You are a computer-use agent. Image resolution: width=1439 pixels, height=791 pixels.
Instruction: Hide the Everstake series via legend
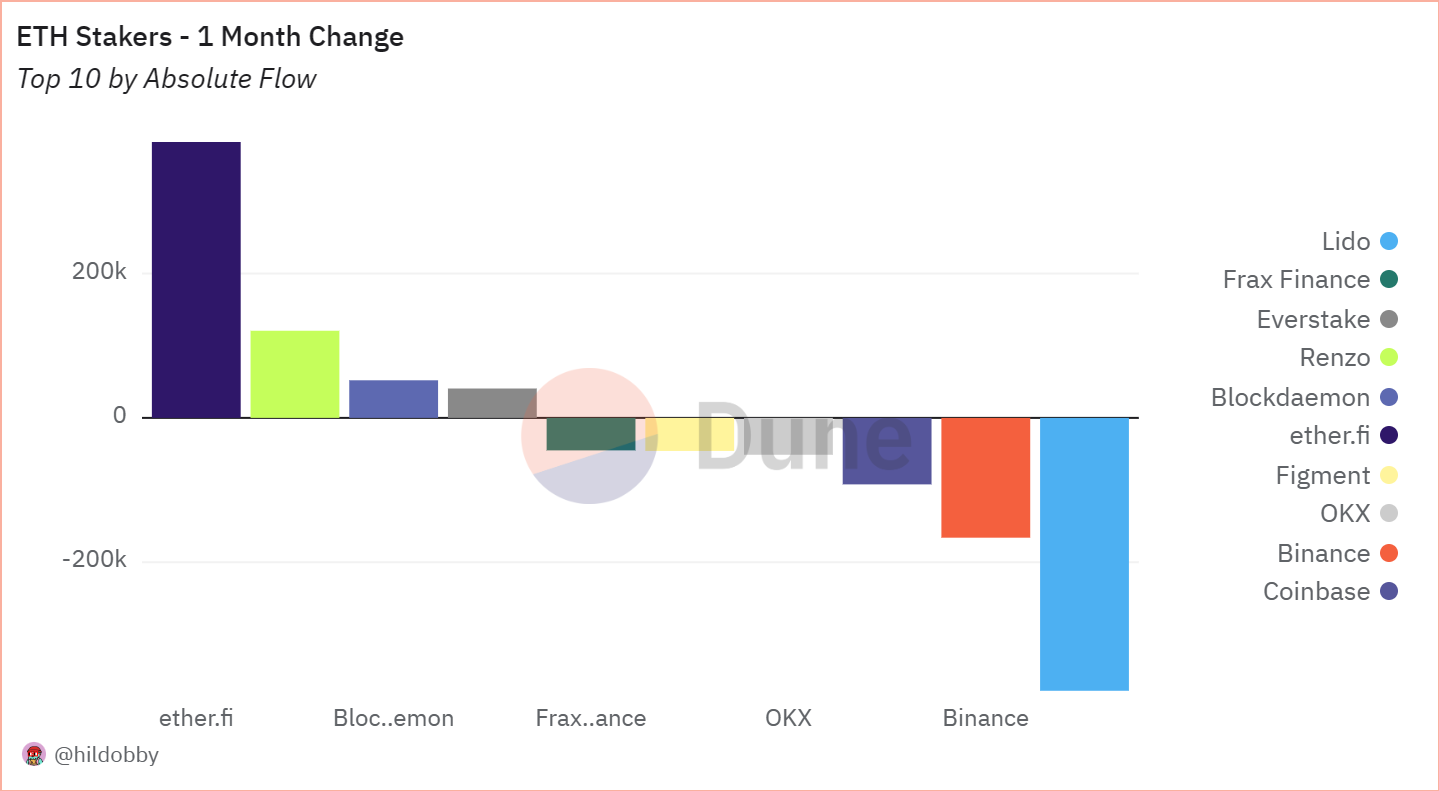(x=1313, y=320)
